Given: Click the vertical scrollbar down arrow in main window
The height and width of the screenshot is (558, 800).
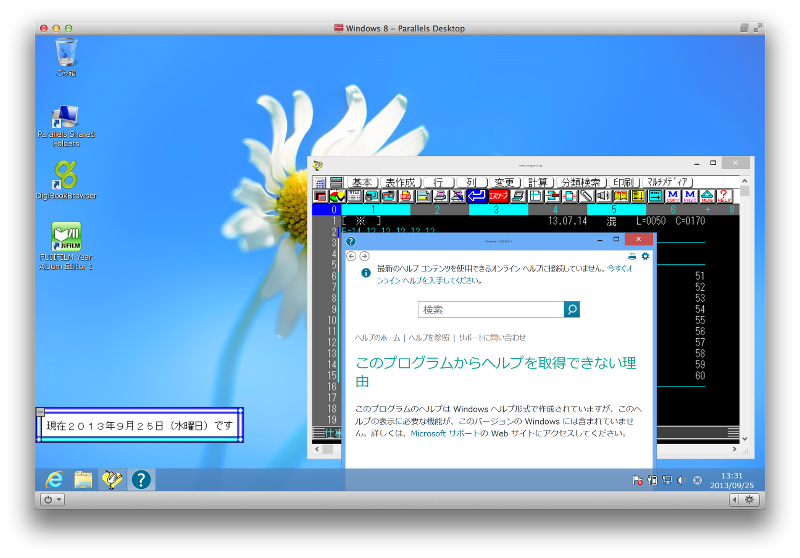Looking at the screenshot, I should (745, 438).
